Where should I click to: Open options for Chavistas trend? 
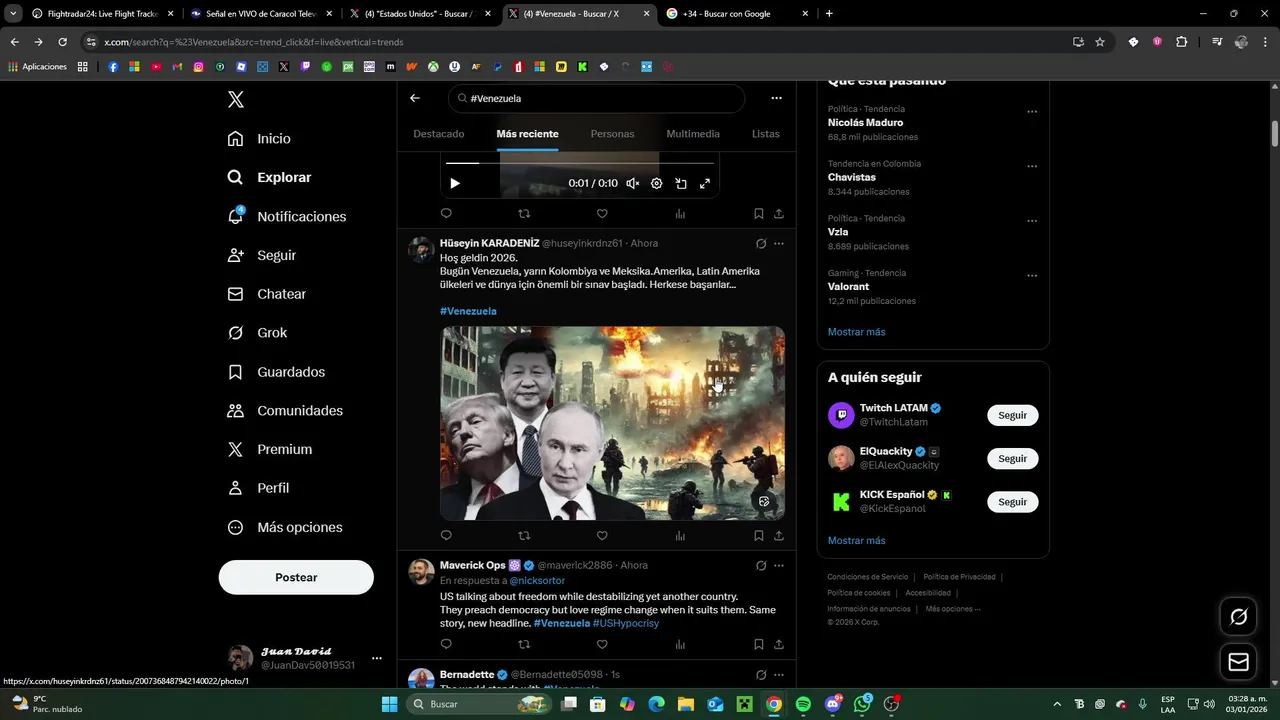coord(1032,166)
